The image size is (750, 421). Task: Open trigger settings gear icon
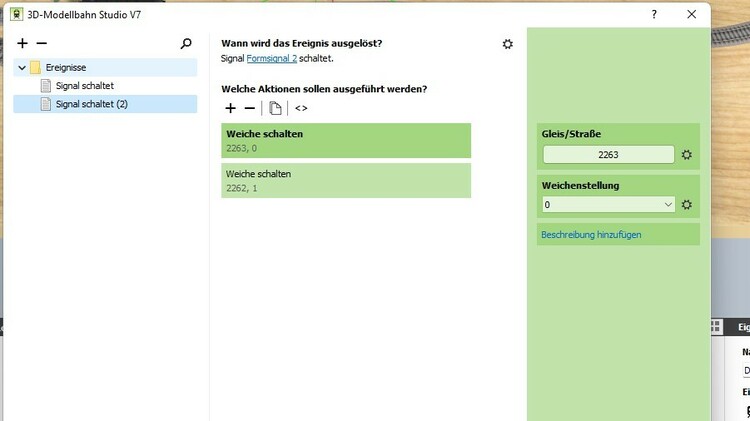pyautogui.click(x=507, y=44)
